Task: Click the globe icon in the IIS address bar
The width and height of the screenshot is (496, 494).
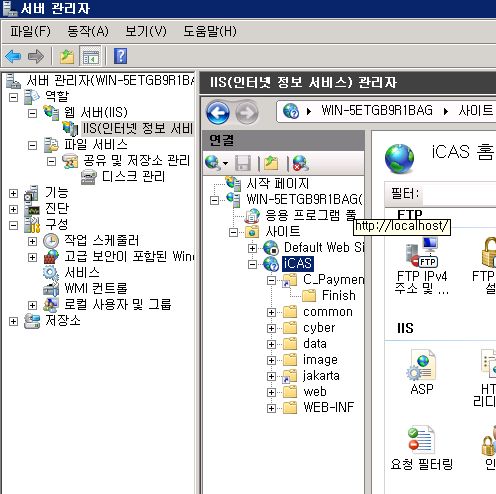Action: [x=291, y=111]
